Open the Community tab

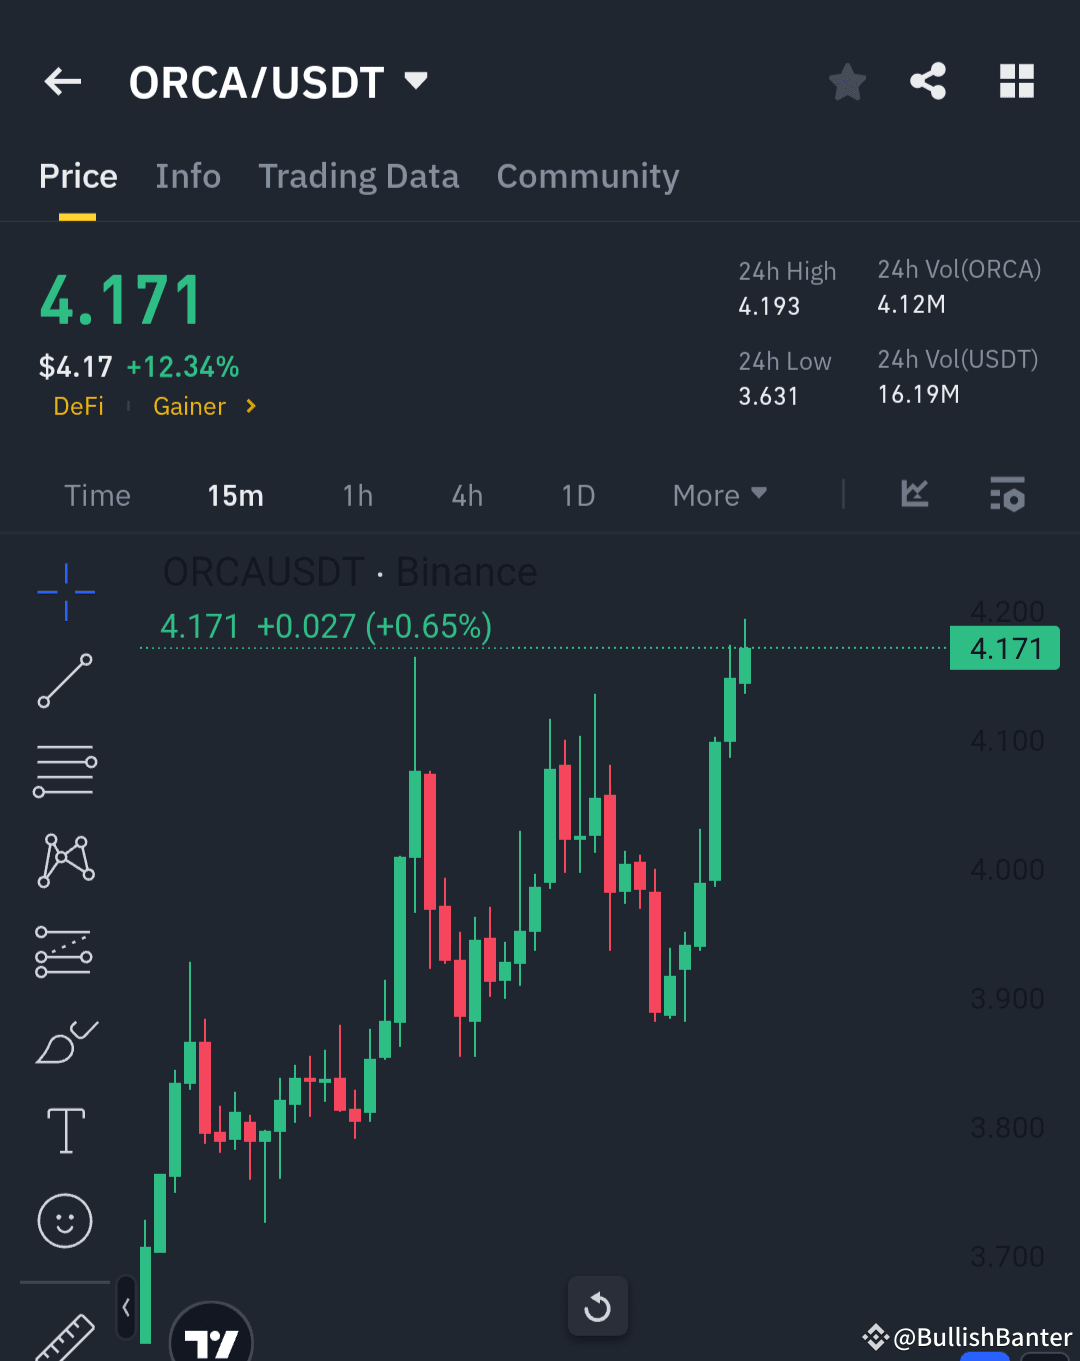[588, 176]
